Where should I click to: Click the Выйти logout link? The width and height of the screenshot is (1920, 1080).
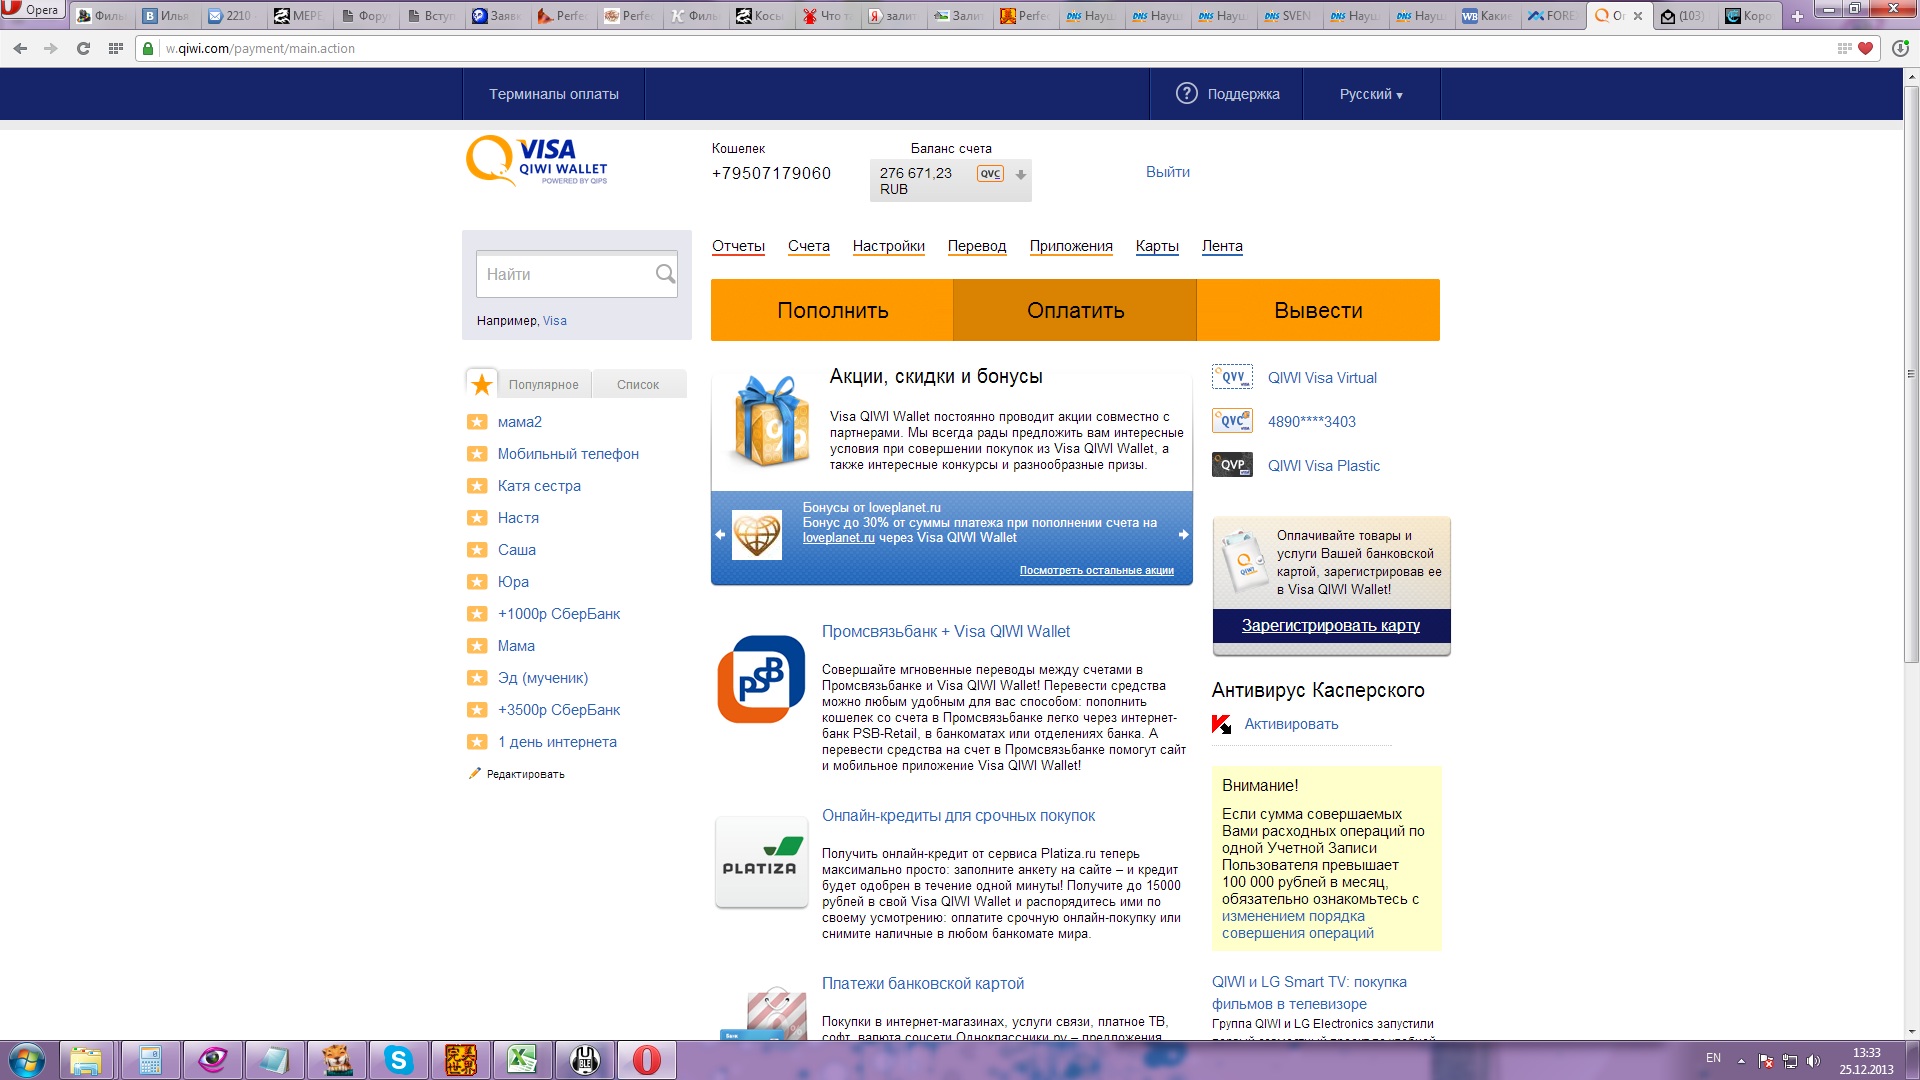(x=1167, y=172)
